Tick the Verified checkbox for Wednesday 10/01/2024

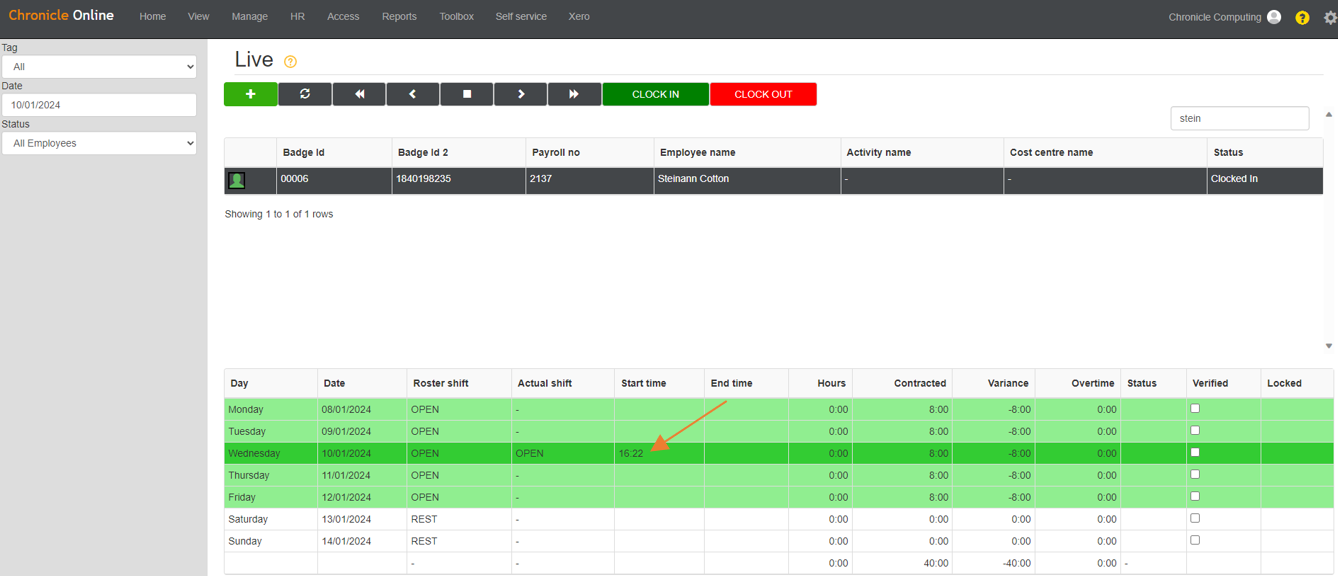coord(1193,453)
